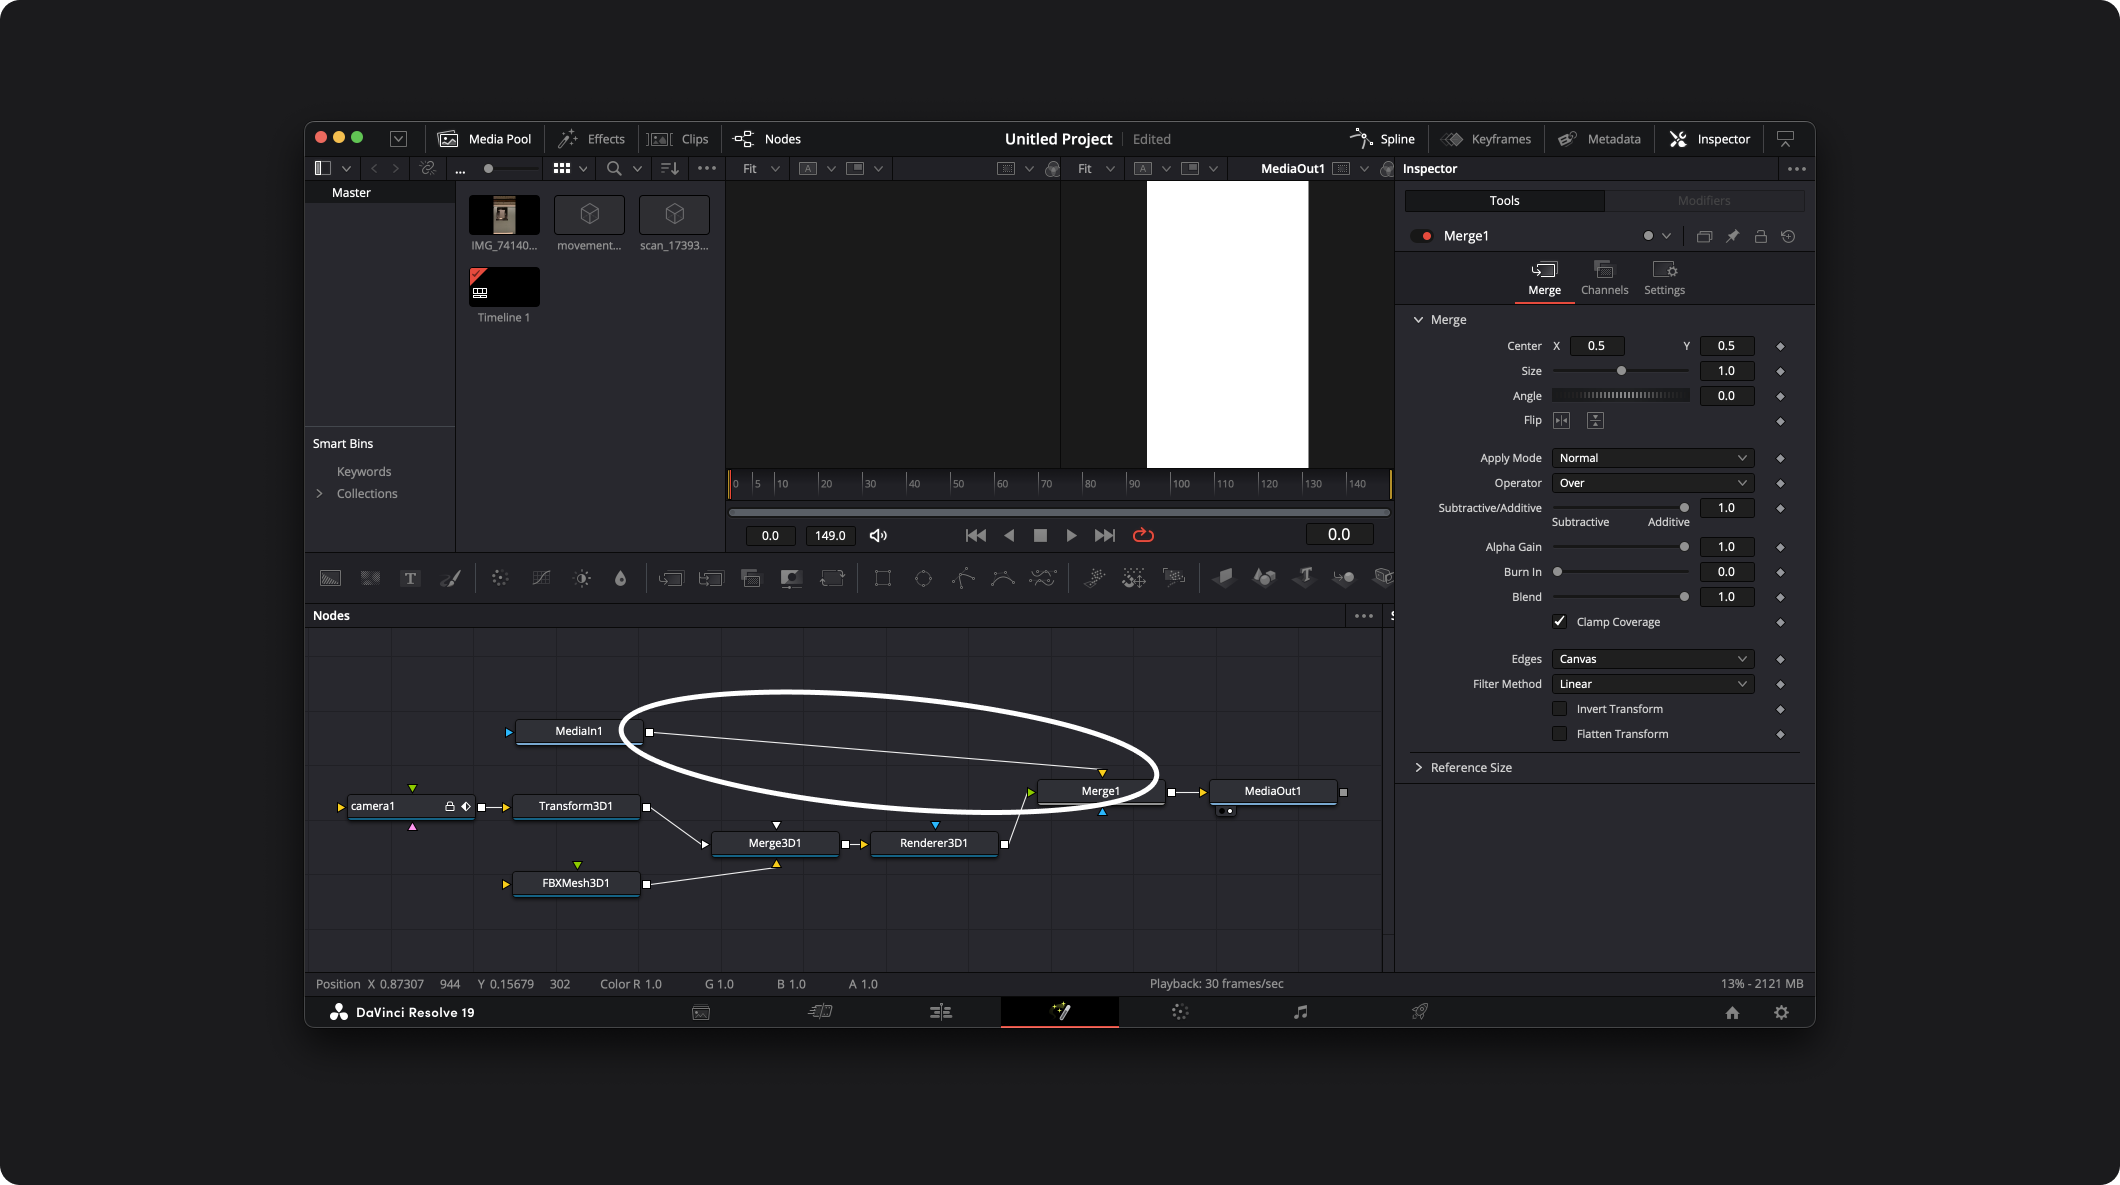Select the Text+ tool in toolbar
Screen dimensions: 2120x1185
click(x=410, y=578)
